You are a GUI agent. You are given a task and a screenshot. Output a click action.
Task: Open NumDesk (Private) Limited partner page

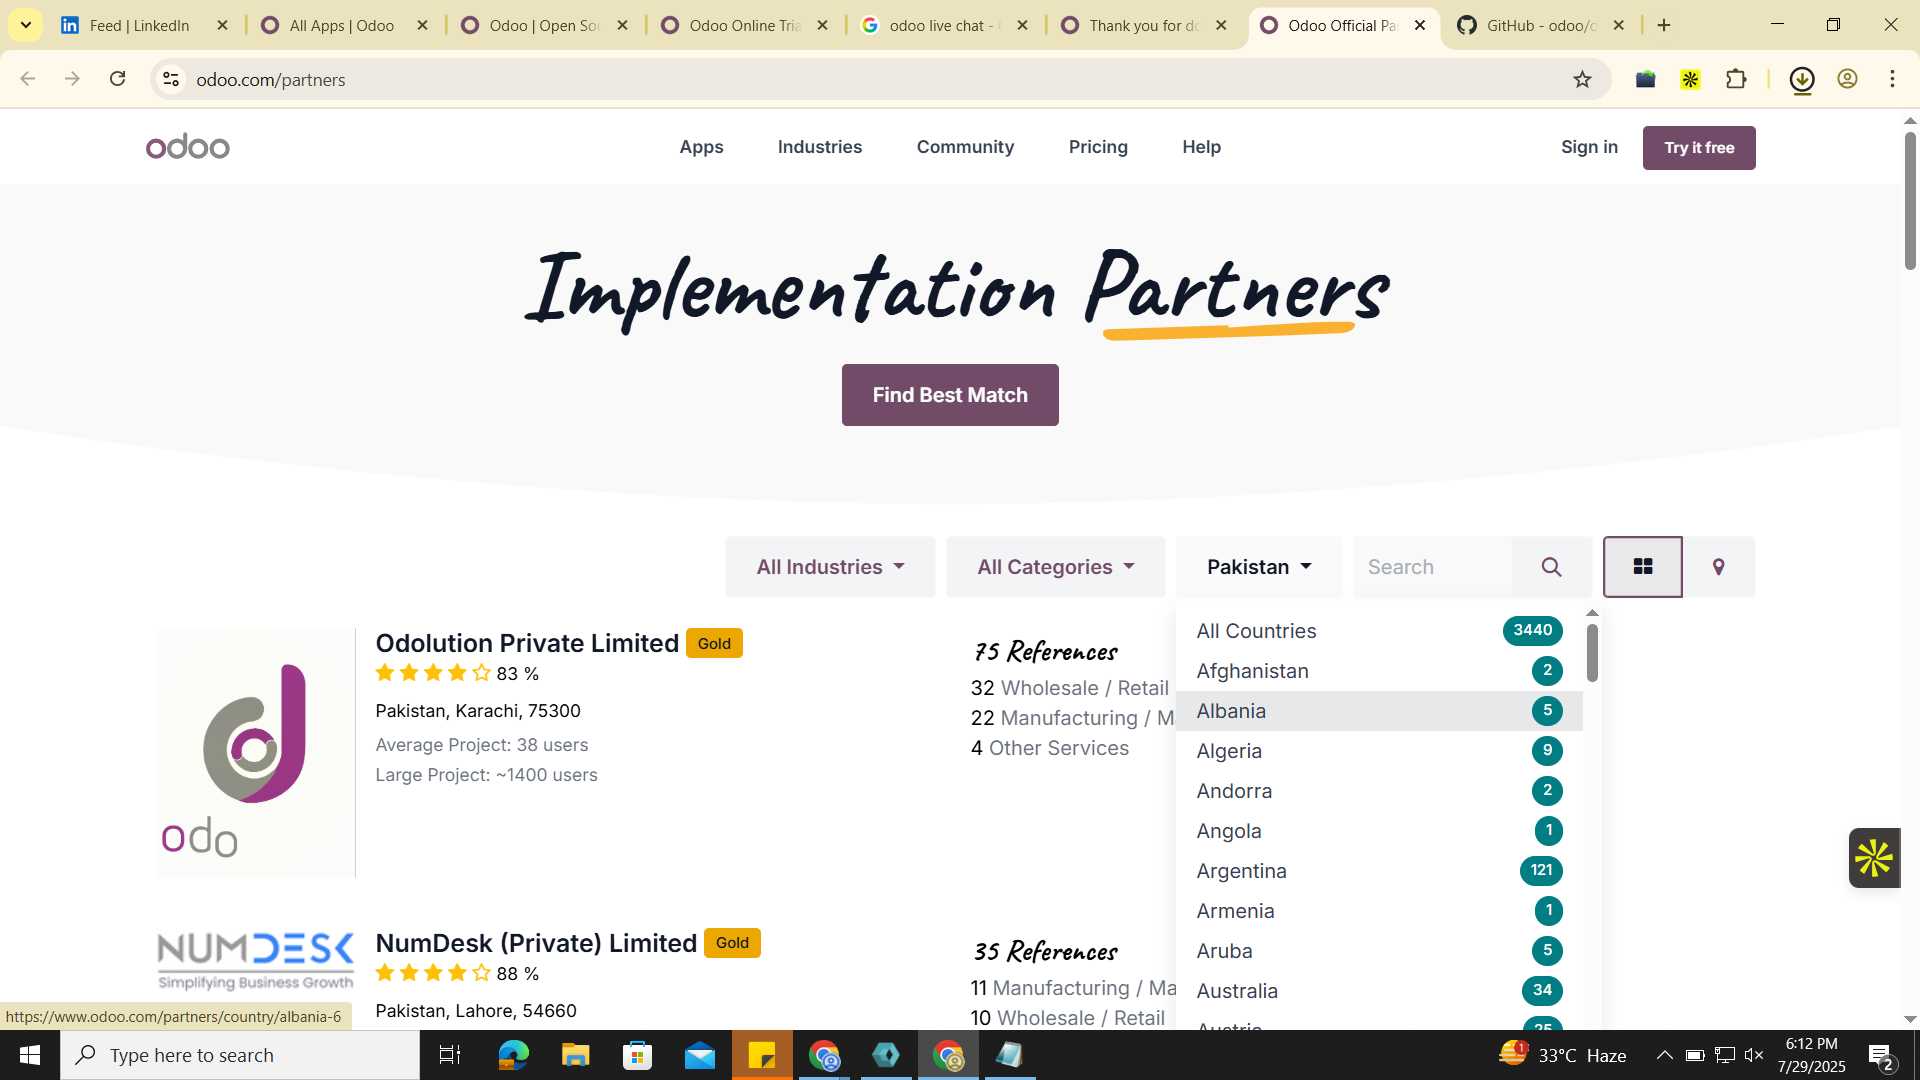point(536,943)
